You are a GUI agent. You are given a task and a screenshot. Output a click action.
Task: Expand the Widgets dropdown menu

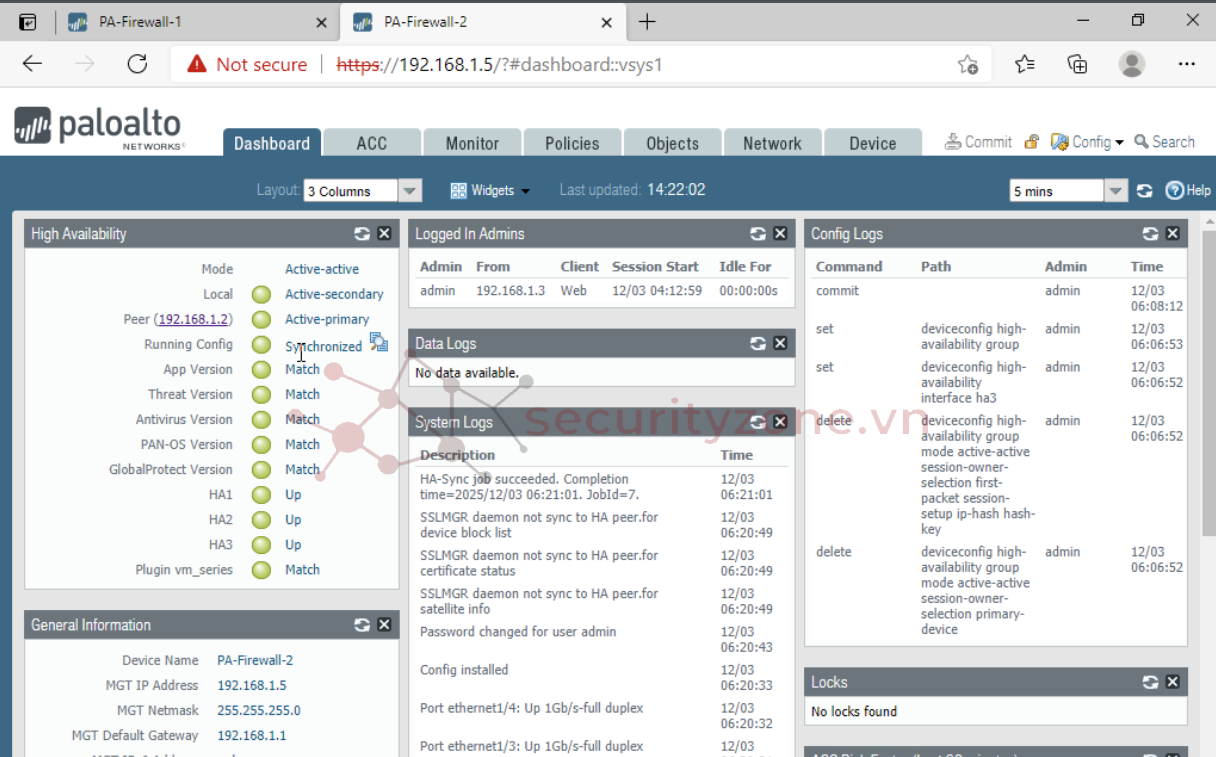[x=490, y=191]
